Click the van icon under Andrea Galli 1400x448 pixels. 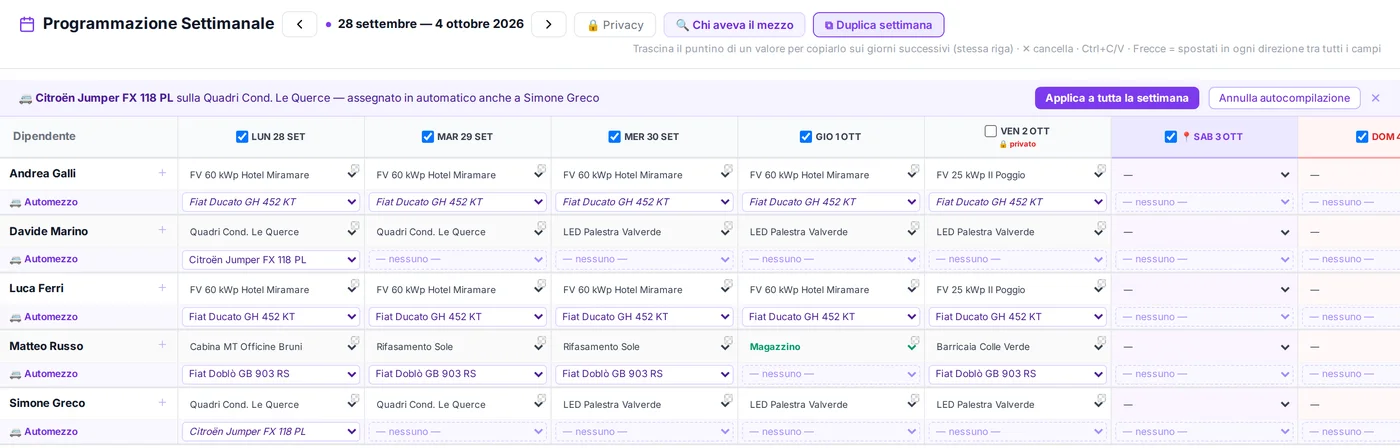point(15,202)
